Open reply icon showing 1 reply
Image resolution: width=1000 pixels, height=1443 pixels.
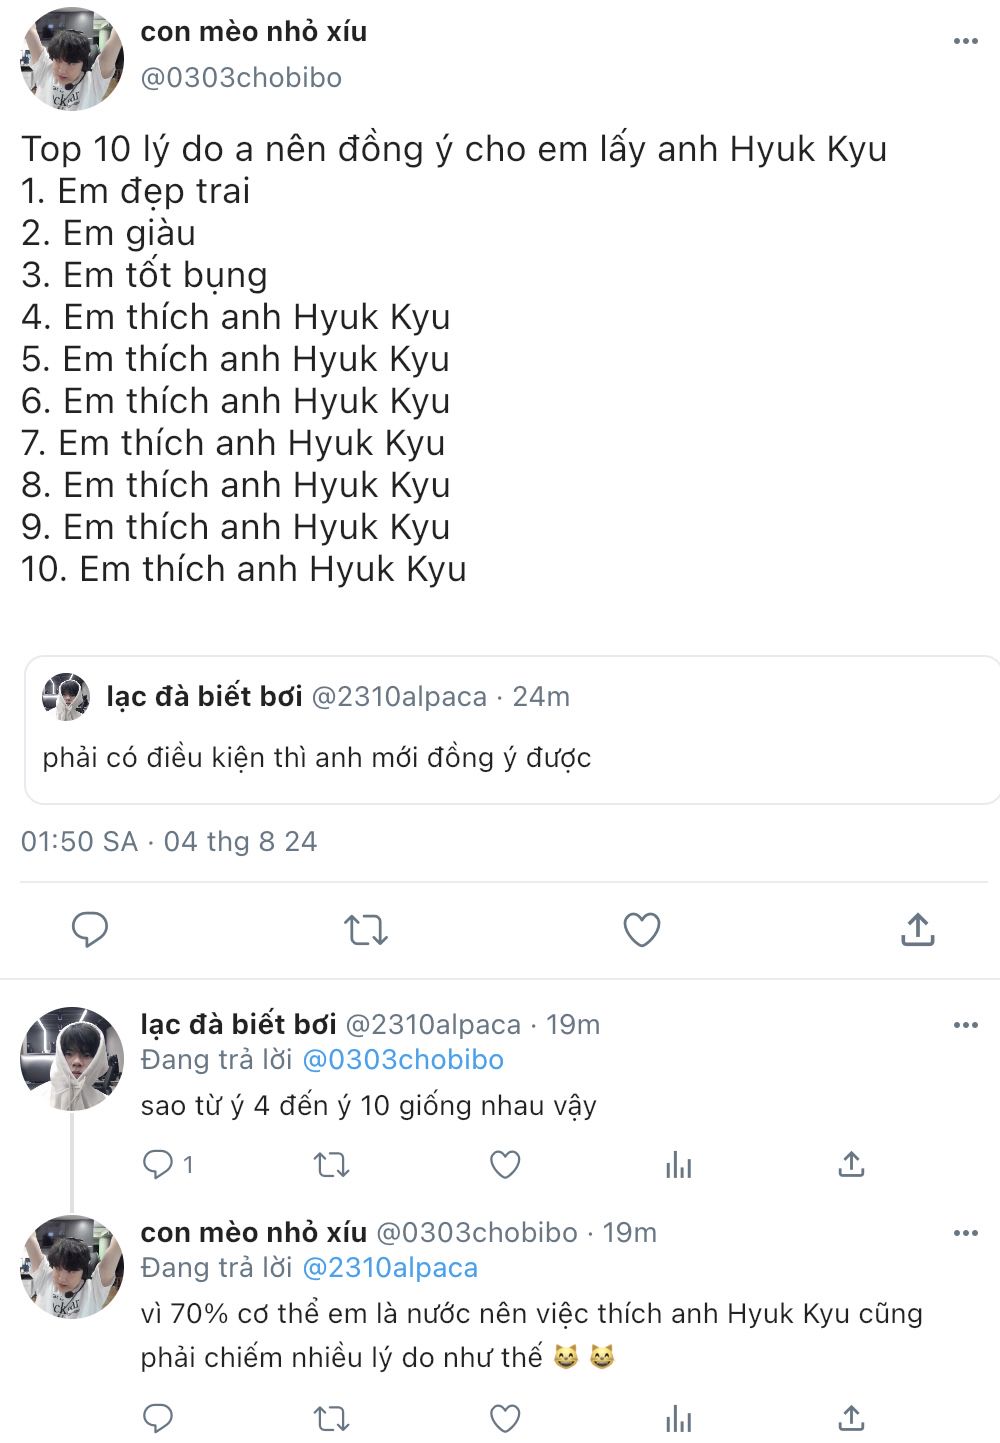point(159,1164)
